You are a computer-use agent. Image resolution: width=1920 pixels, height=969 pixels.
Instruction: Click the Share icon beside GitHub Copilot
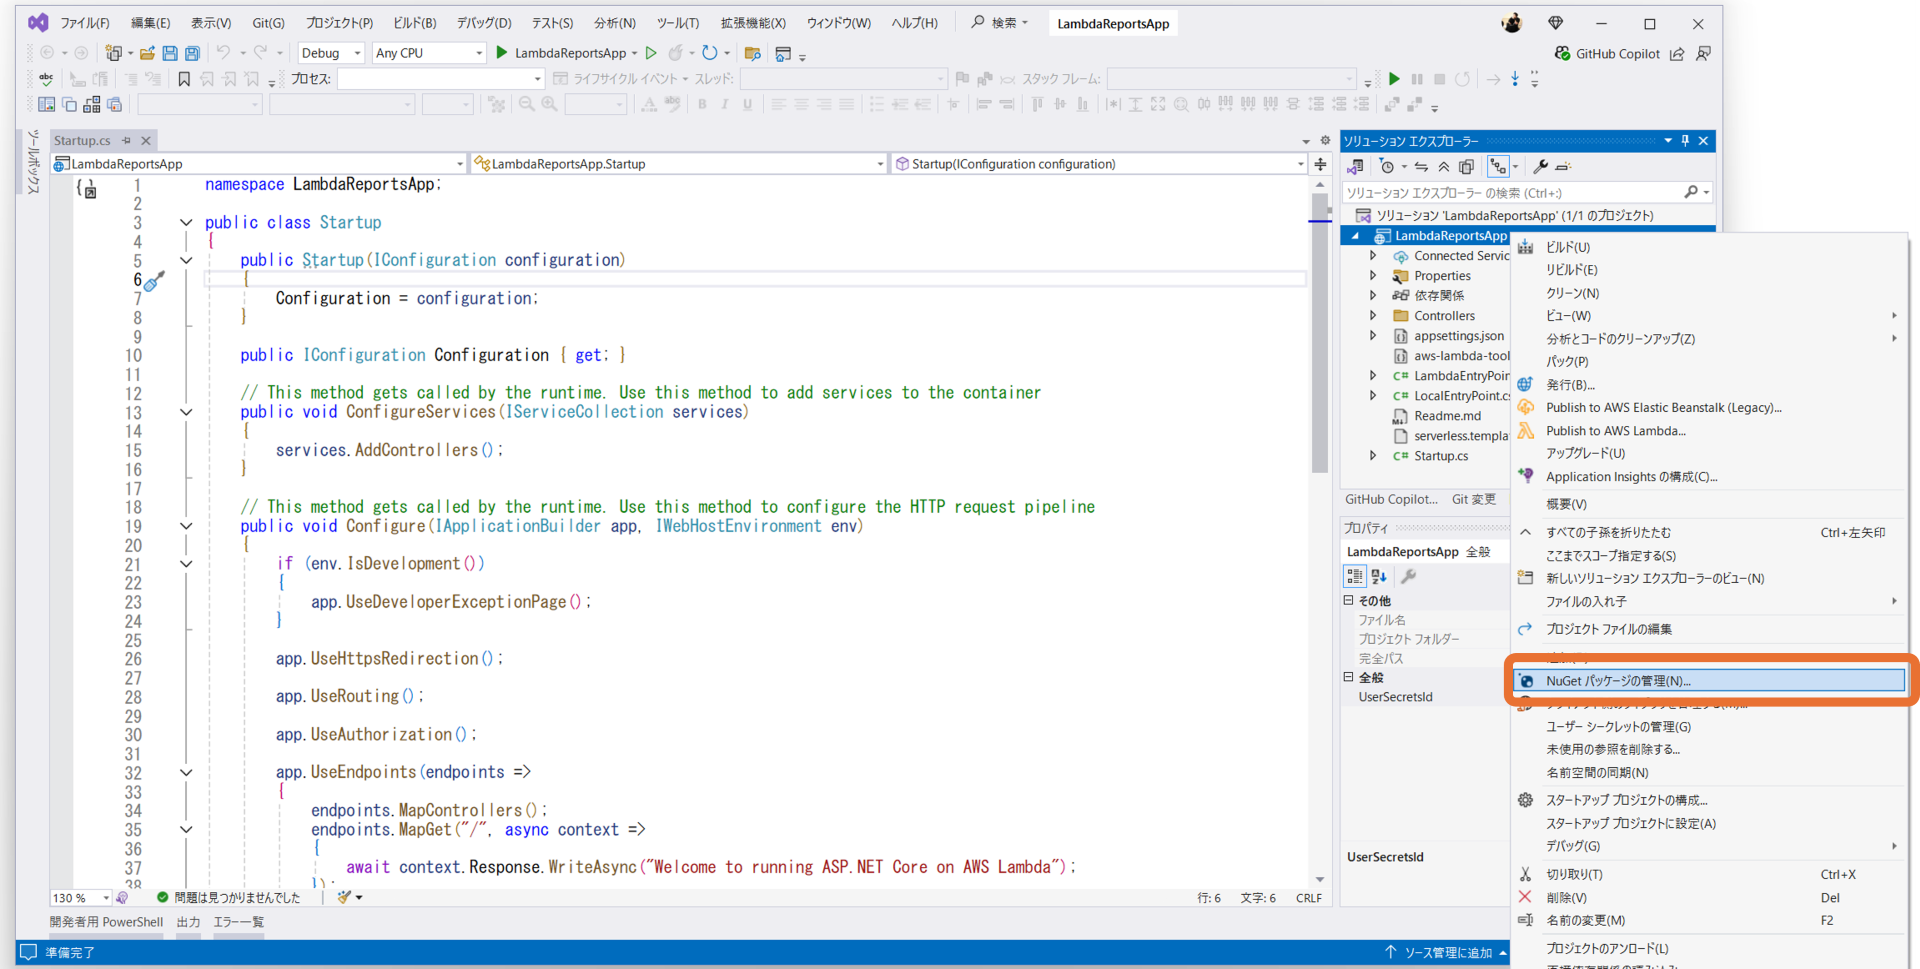(1677, 54)
